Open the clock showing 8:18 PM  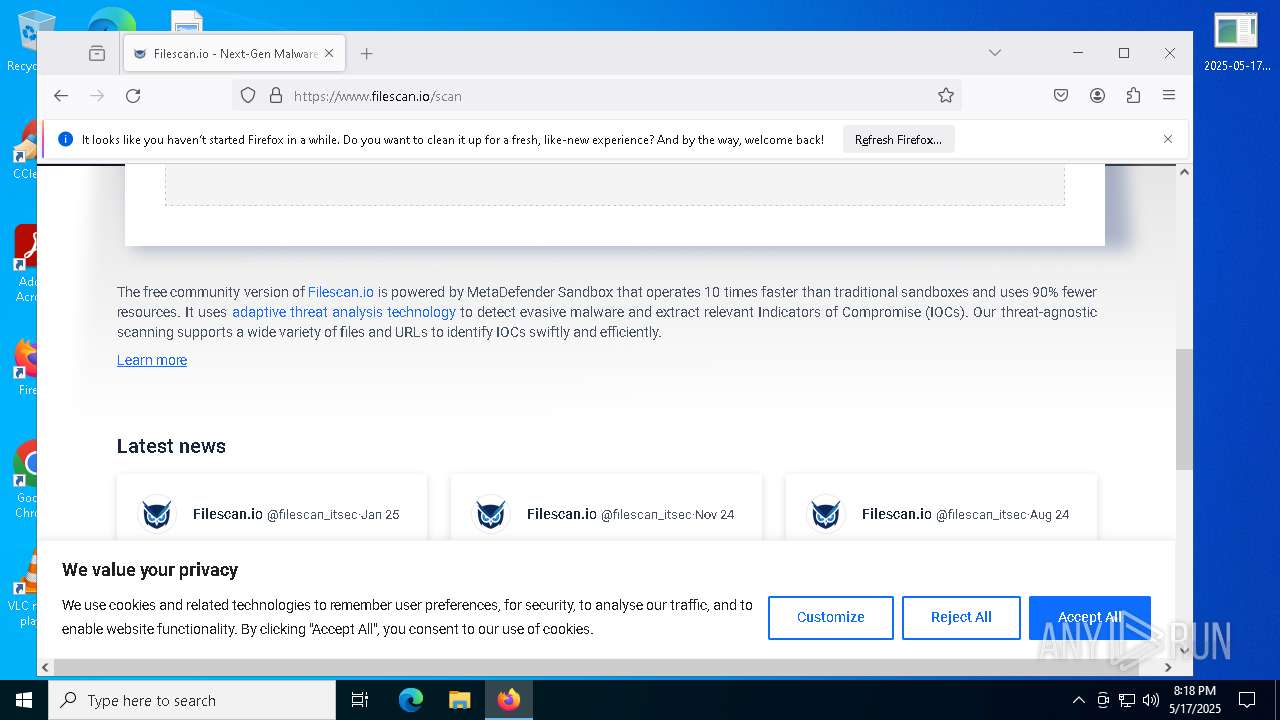(x=1195, y=700)
